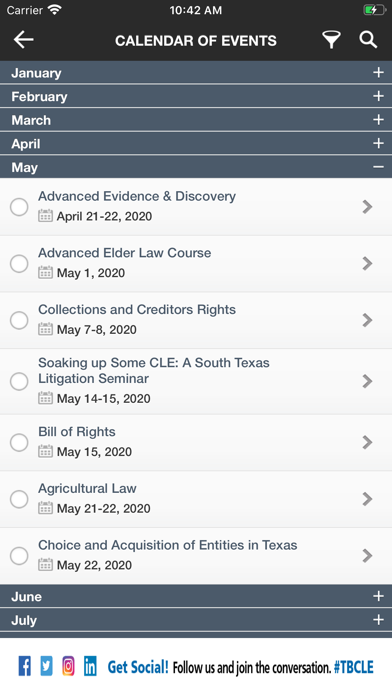Screen dimensions: 392x696
Task: Open the search magnifier icon
Action: coord(368,40)
